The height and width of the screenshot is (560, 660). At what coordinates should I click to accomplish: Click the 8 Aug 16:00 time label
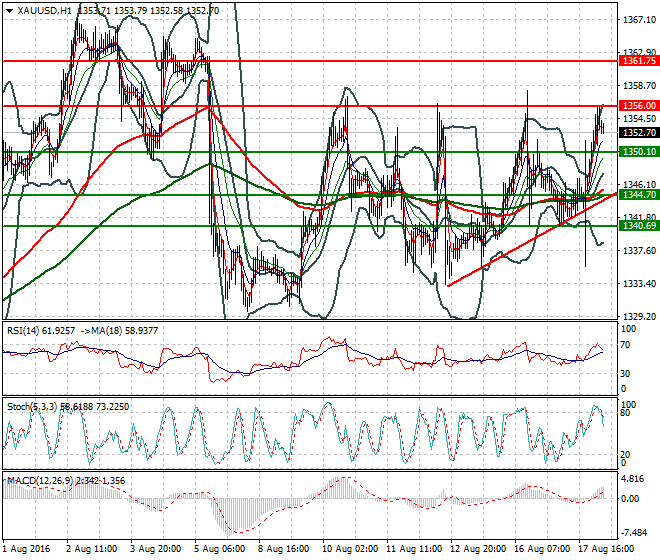284,549
